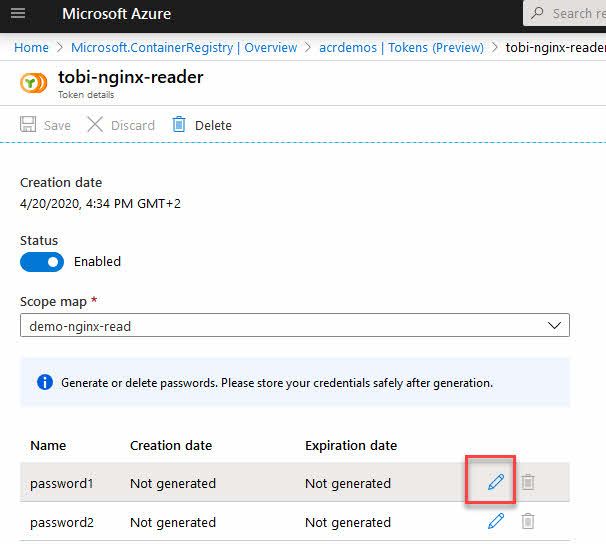Click the search magnifier icon
The height and width of the screenshot is (544, 606).
(538, 14)
